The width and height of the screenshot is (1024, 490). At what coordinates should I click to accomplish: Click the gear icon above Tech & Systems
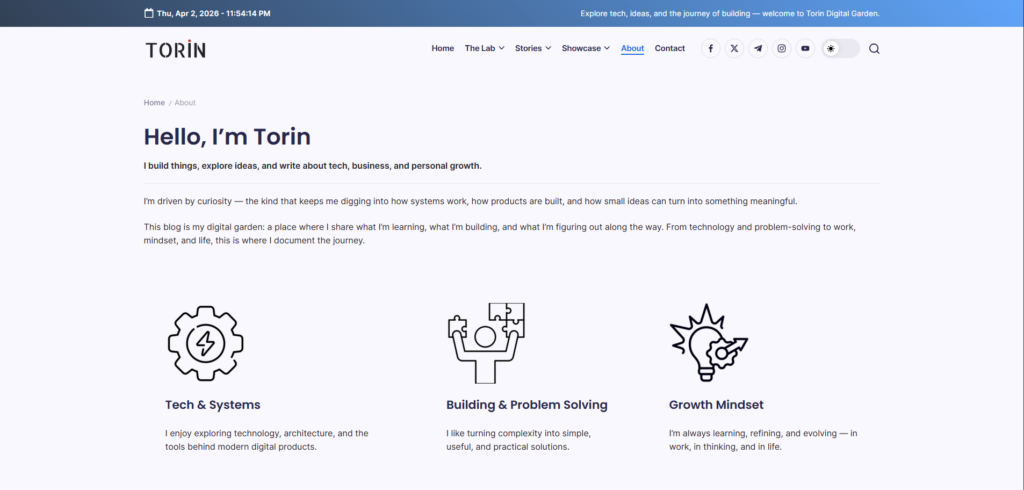205,344
